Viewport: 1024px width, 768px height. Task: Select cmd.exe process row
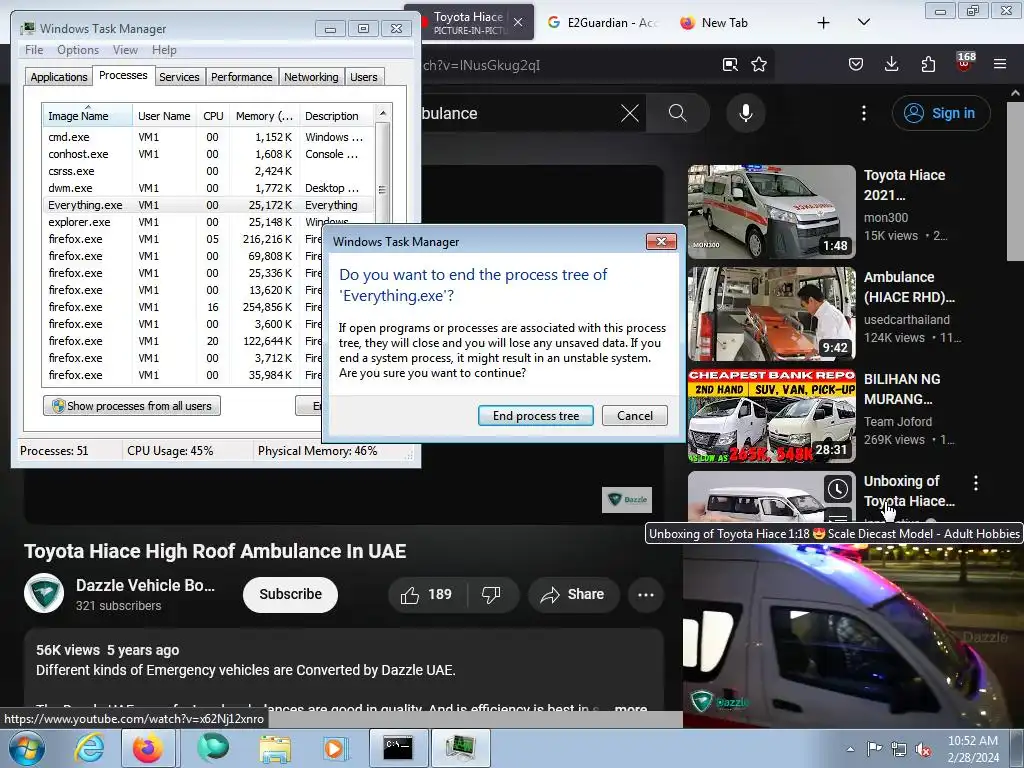pos(208,137)
